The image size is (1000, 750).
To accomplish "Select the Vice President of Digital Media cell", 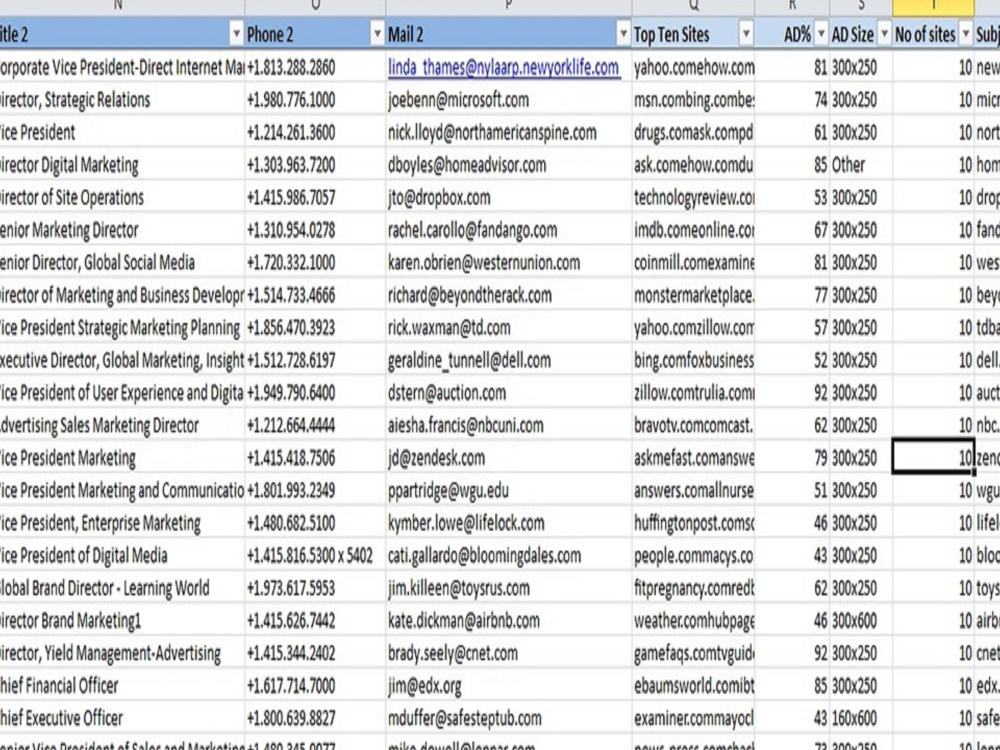I will 122,555.
